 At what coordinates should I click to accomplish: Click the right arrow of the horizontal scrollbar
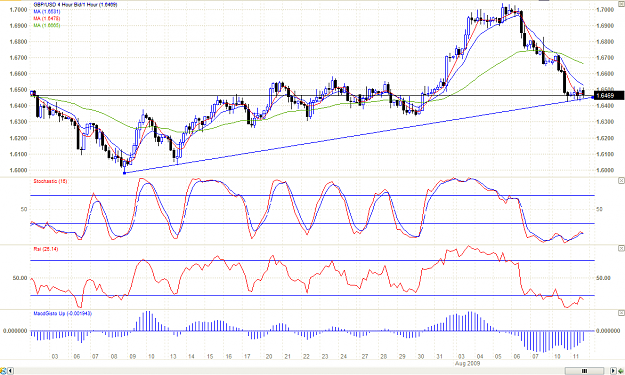click(613, 371)
